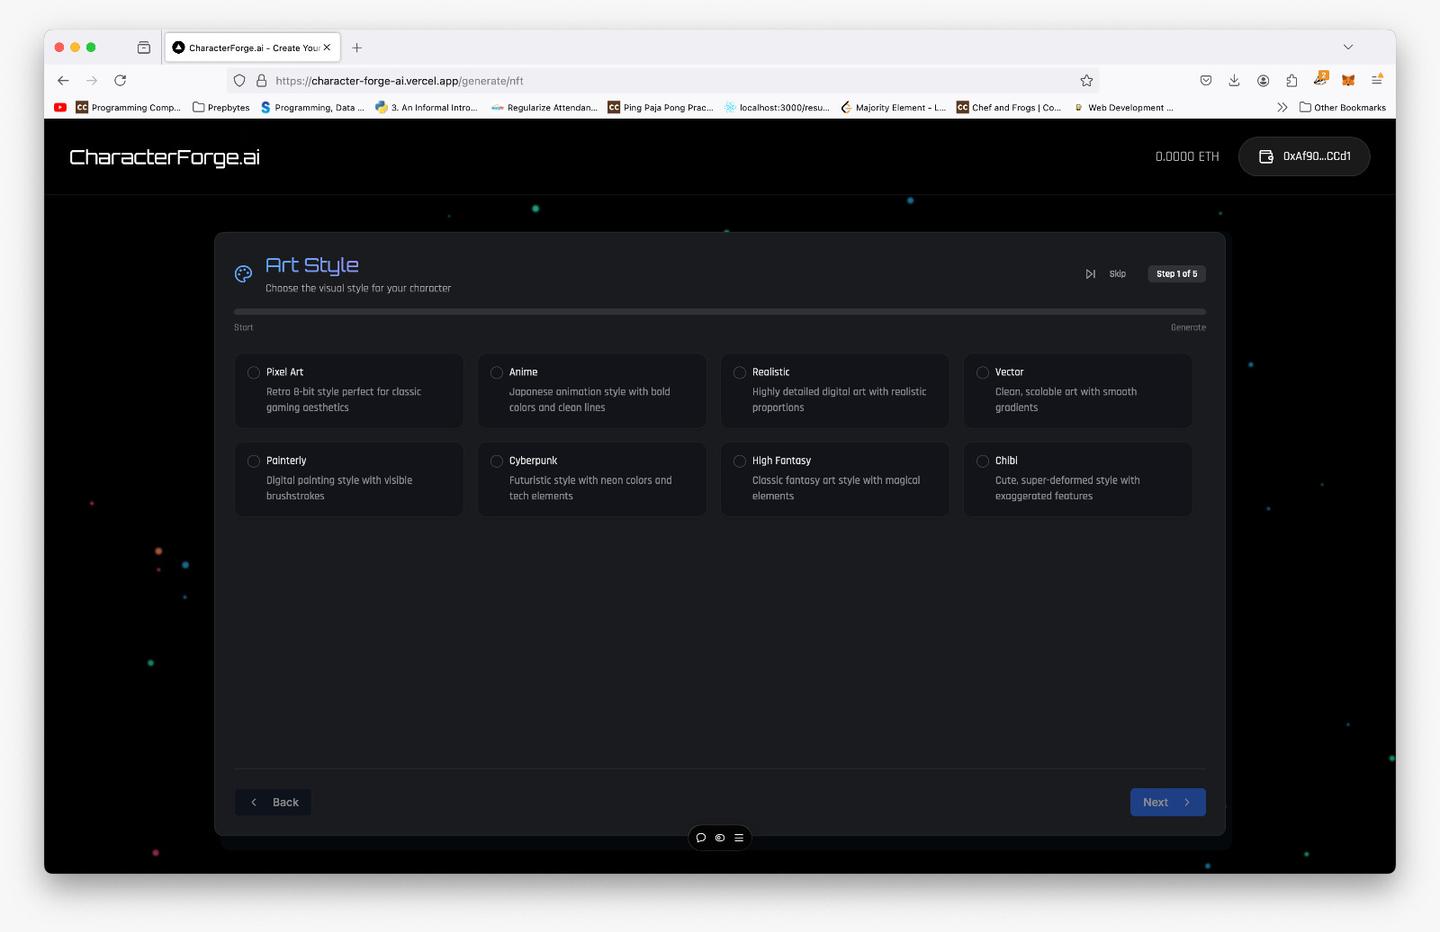The height and width of the screenshot is (932, 1440).
Task: Click the CharacterForge.ai logo
Action: [165, 157]
